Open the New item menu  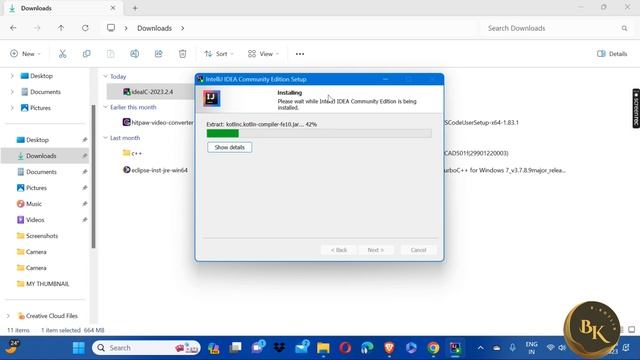coord(25,54)
